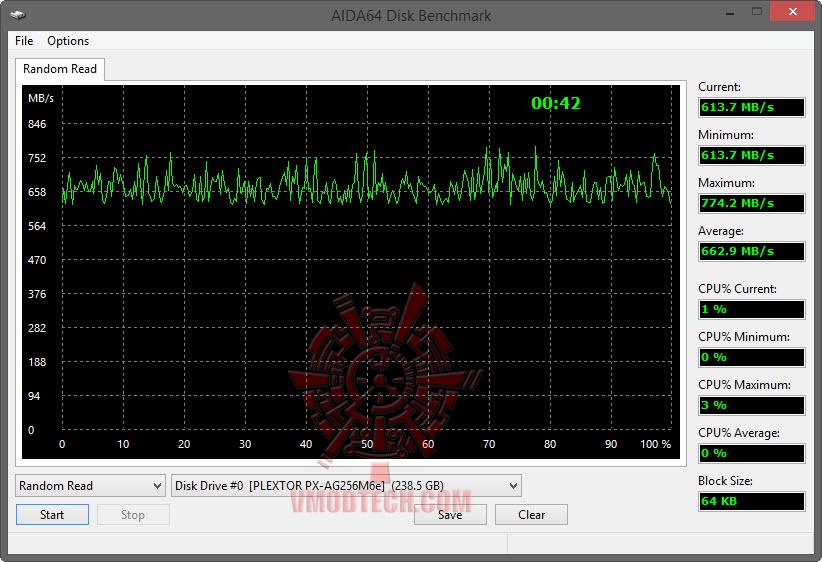Click the Current: label
The height and width of the screenshot is (562, 822).
coord(719,87)
